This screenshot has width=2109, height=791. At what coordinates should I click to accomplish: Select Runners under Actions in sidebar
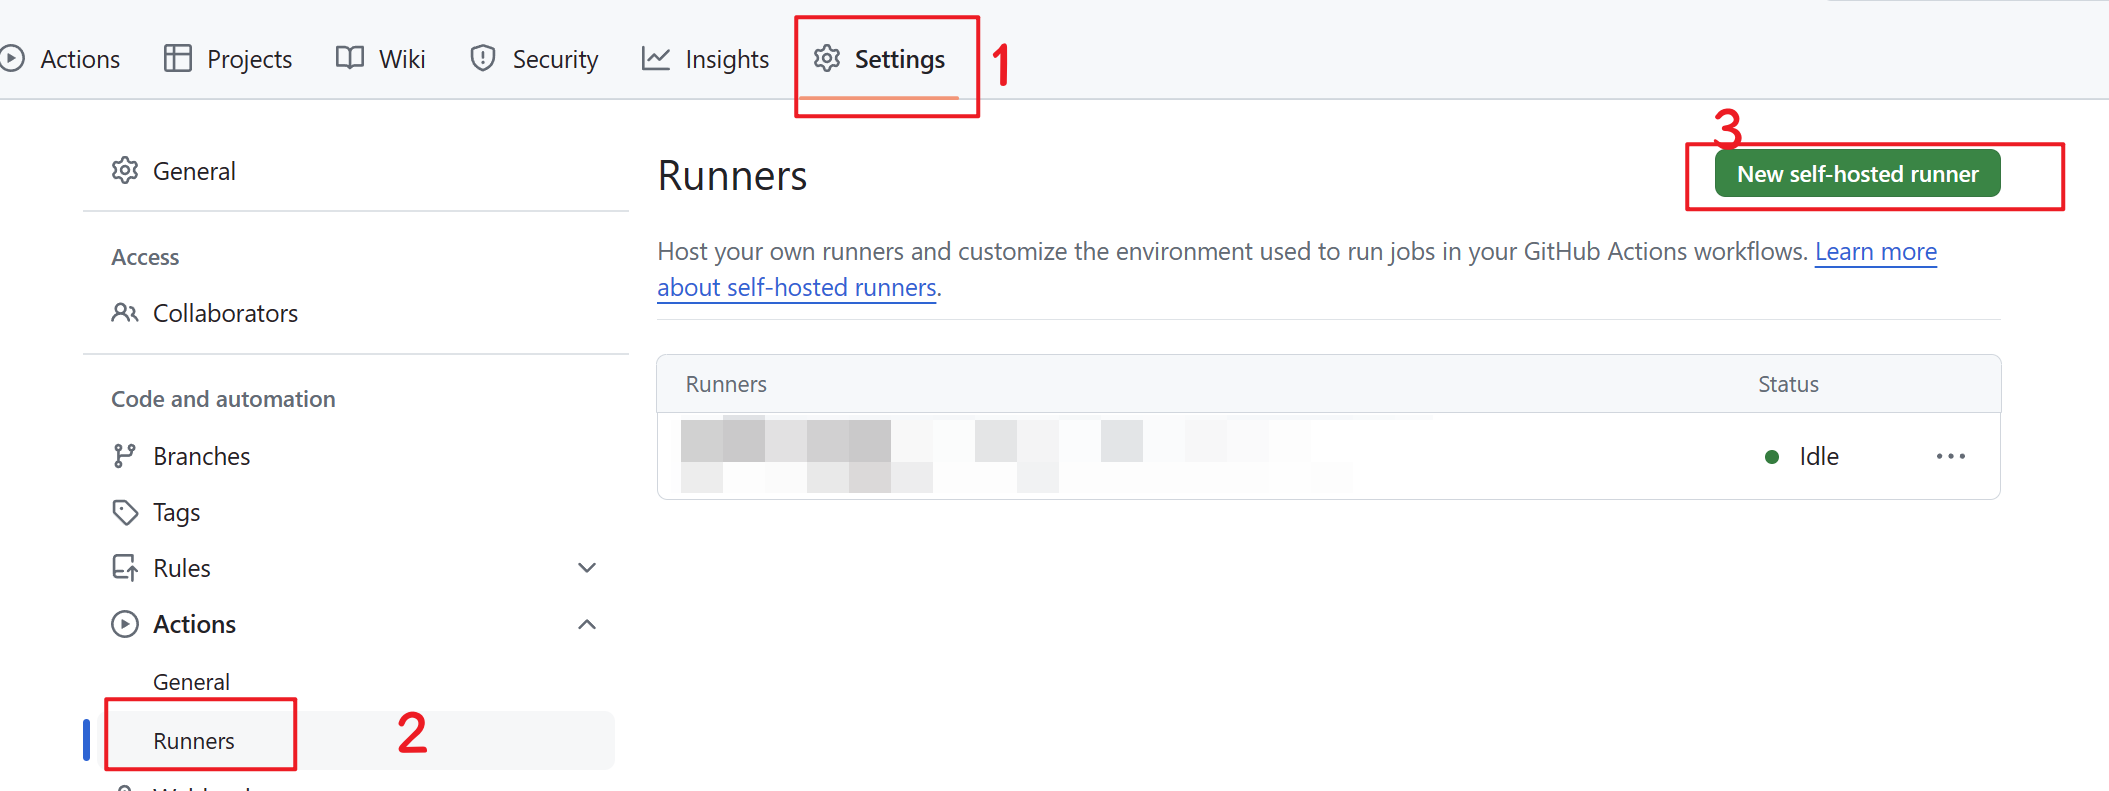pyautogui.click(x=194, y=741)
